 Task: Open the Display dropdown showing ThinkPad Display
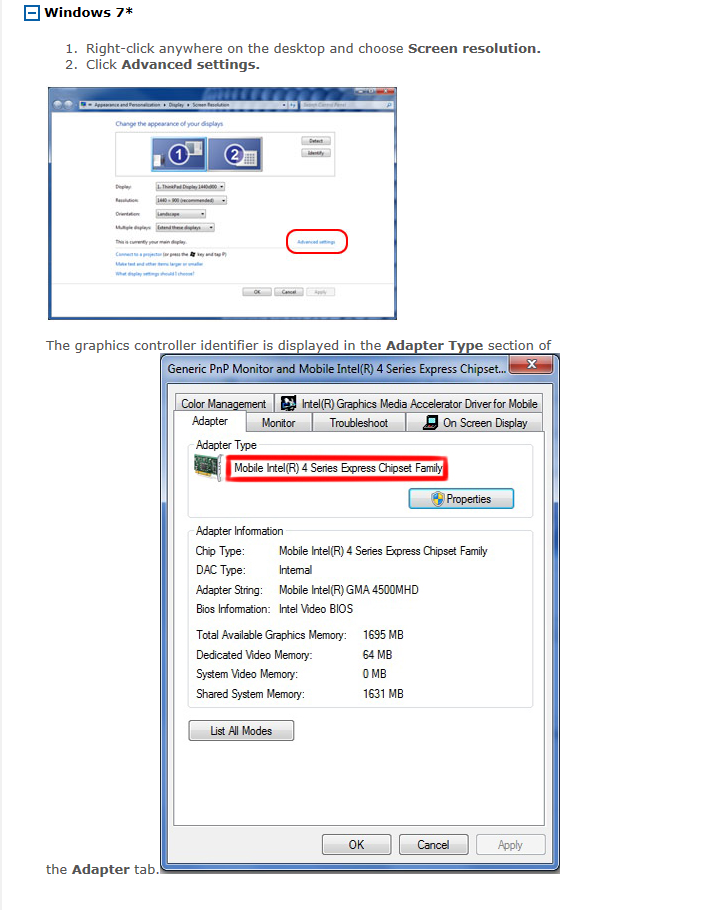[x=190, y=187]
